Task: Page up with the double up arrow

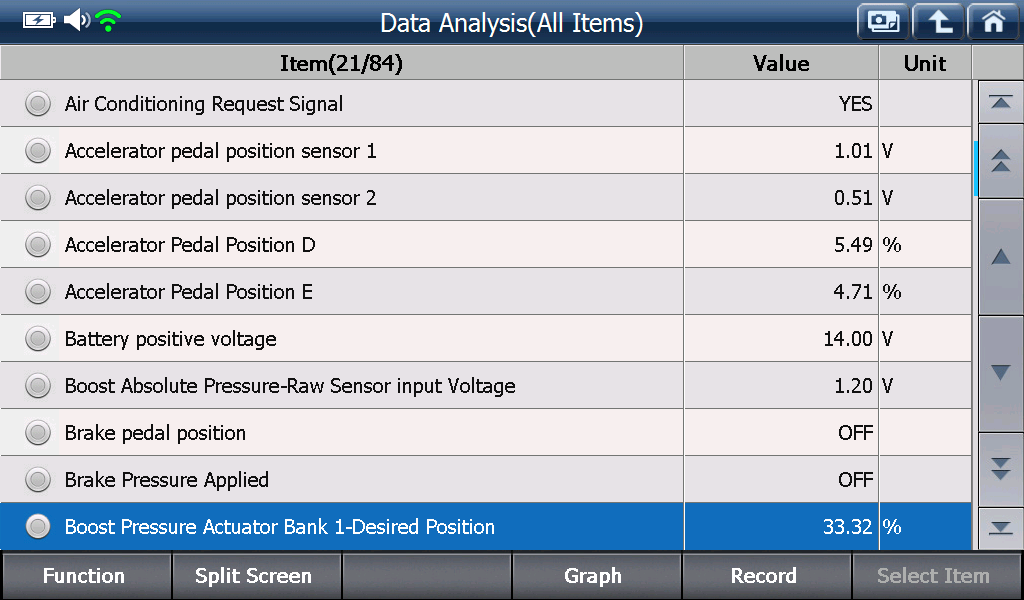Action: pos(1000,161)
